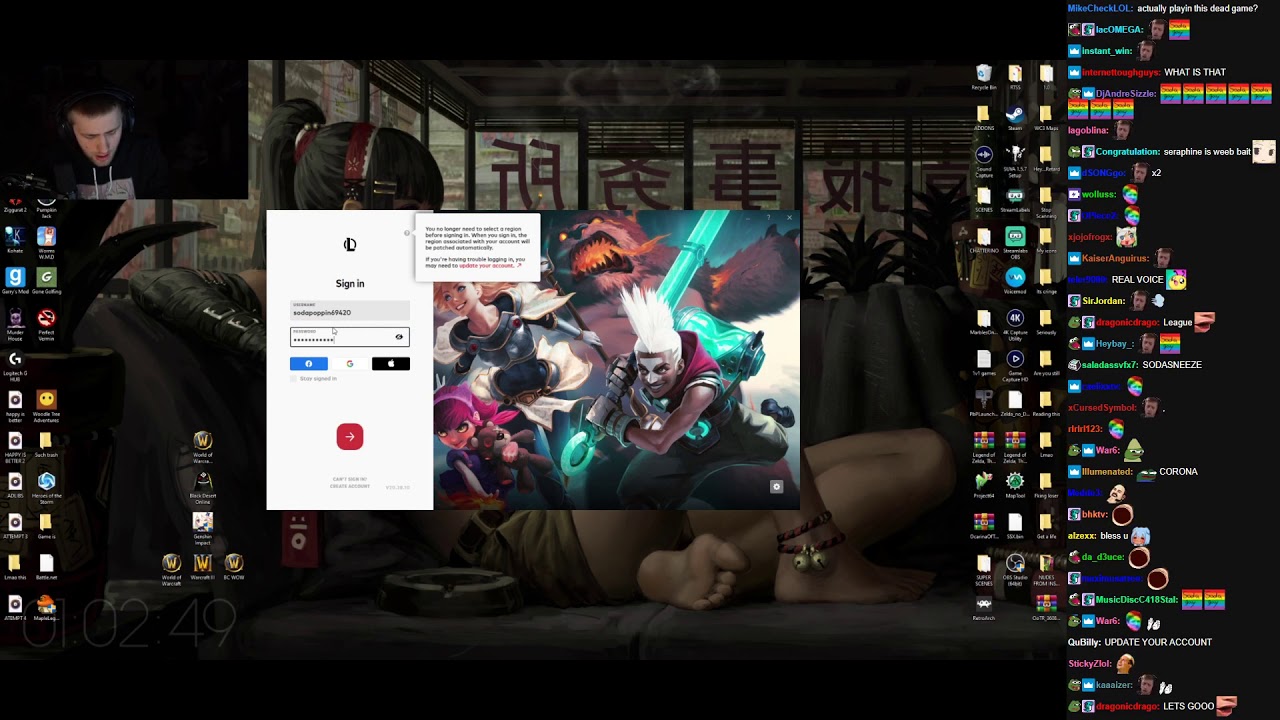Open the Voicemod desktop shortcut
Screen dimensions: 1280x720
tap(1015, 282)
